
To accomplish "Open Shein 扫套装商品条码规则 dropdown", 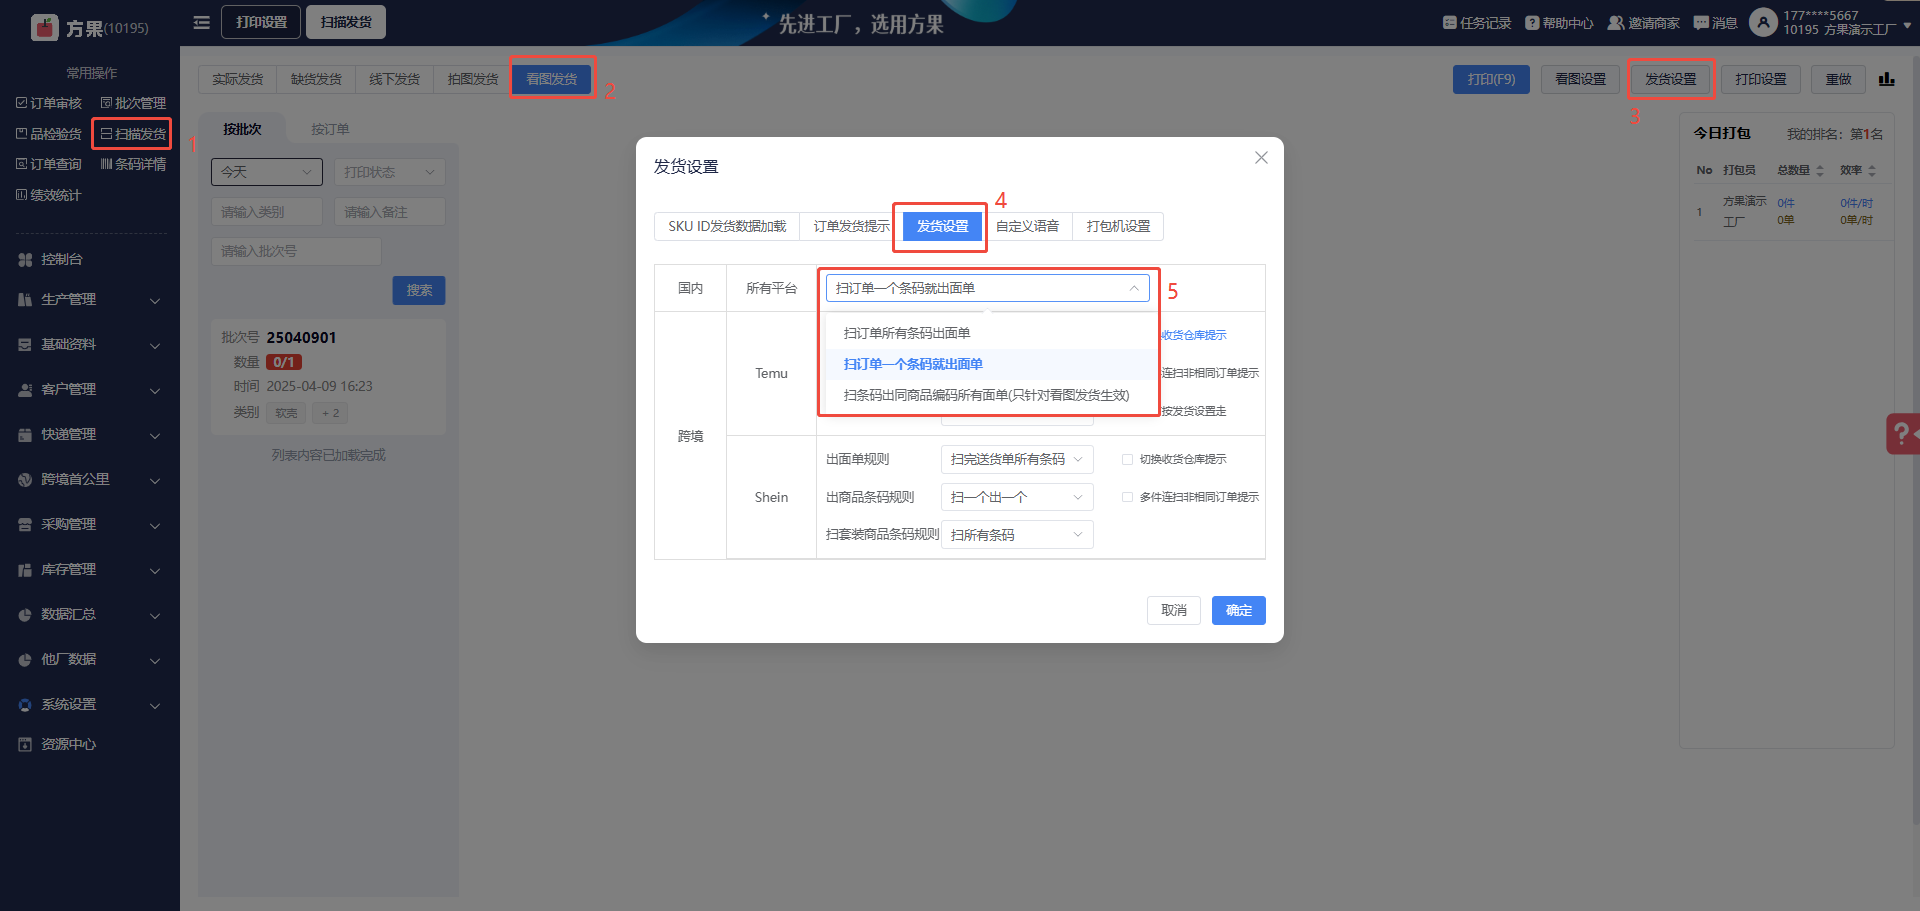I will [1017, 535].
